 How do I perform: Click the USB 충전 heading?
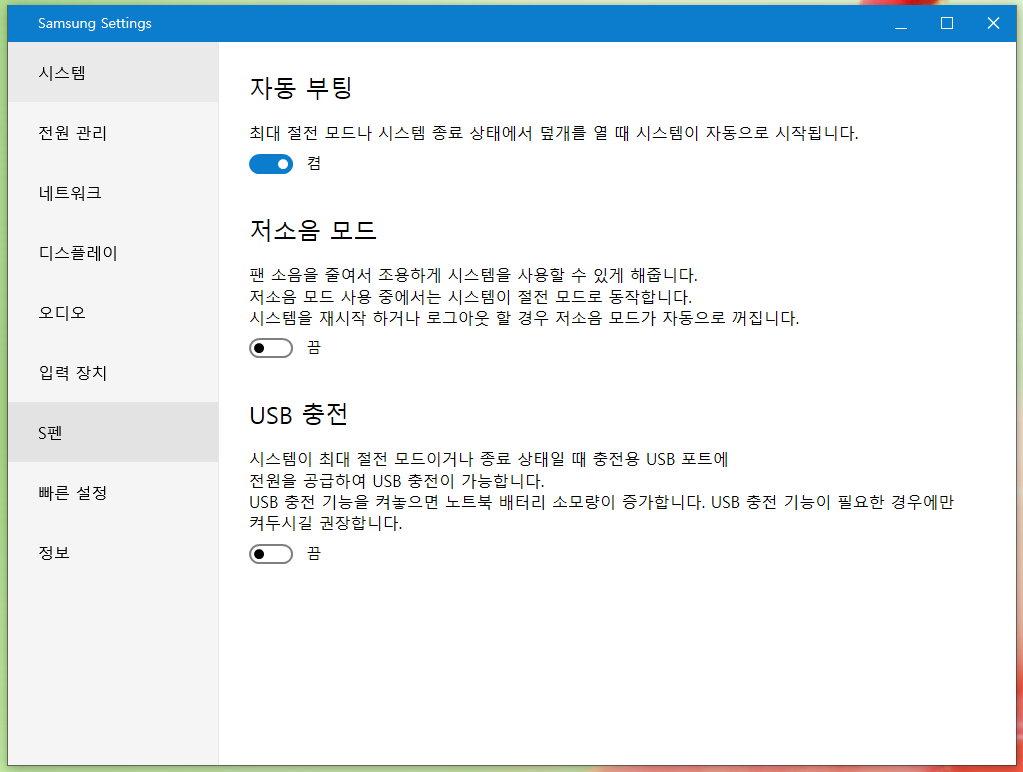(299, 414)
